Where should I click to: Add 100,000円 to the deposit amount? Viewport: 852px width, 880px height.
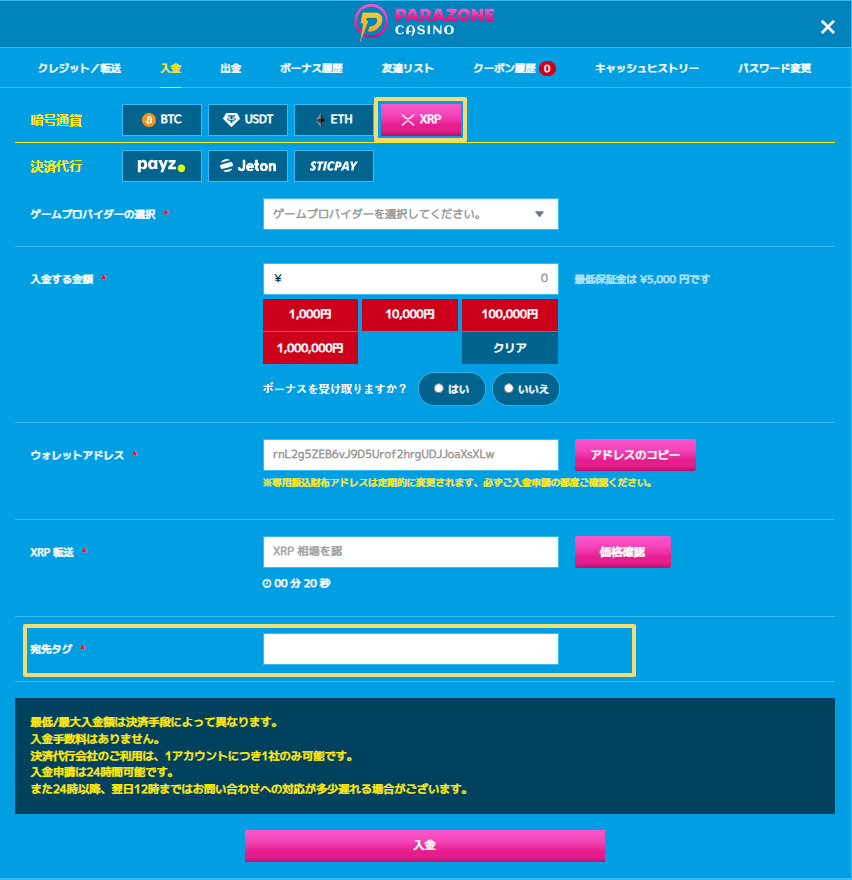pos(510,314)
